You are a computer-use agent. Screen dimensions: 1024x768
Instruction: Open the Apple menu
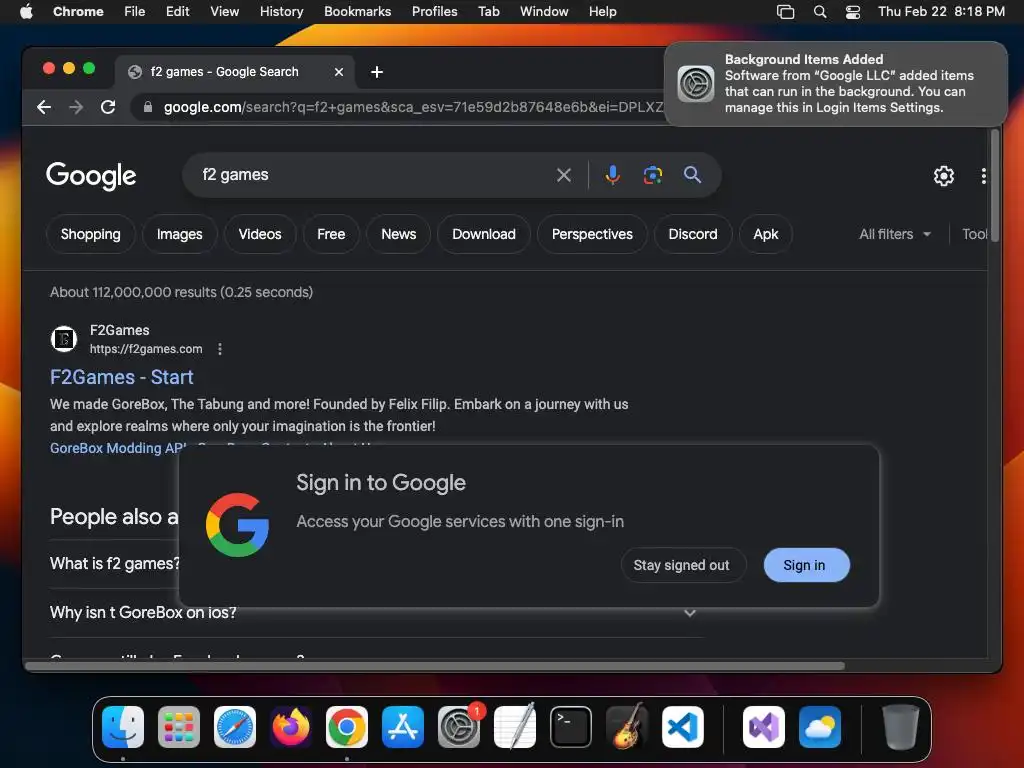tap(26, 12)
